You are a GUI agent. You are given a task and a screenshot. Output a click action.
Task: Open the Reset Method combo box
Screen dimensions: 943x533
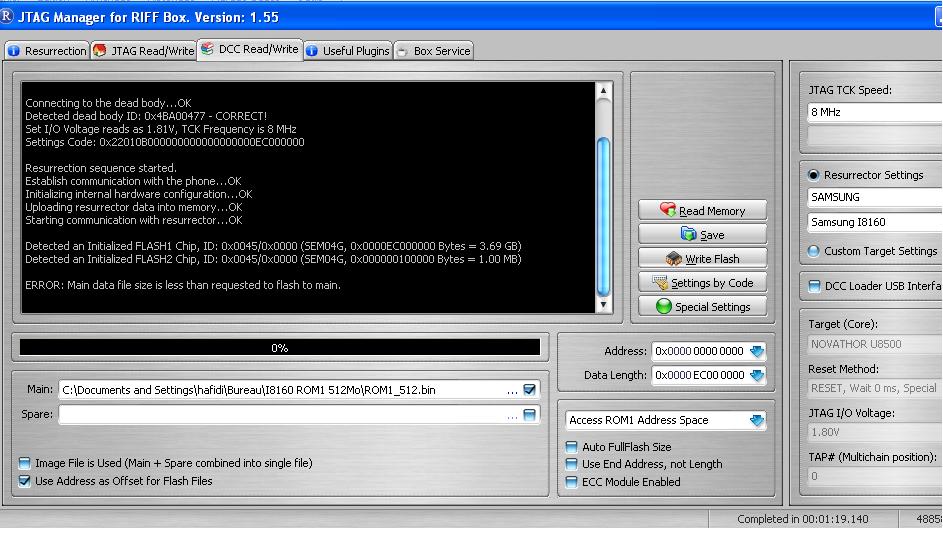point(875,388)
